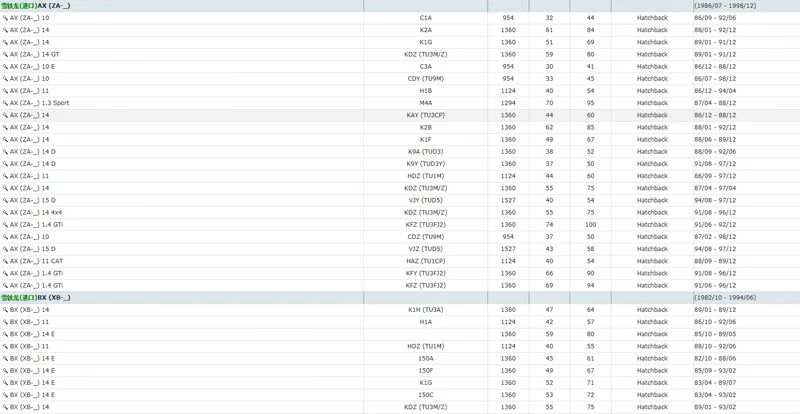
Task: Select the engine code 150F
Action: click(426, 371)
